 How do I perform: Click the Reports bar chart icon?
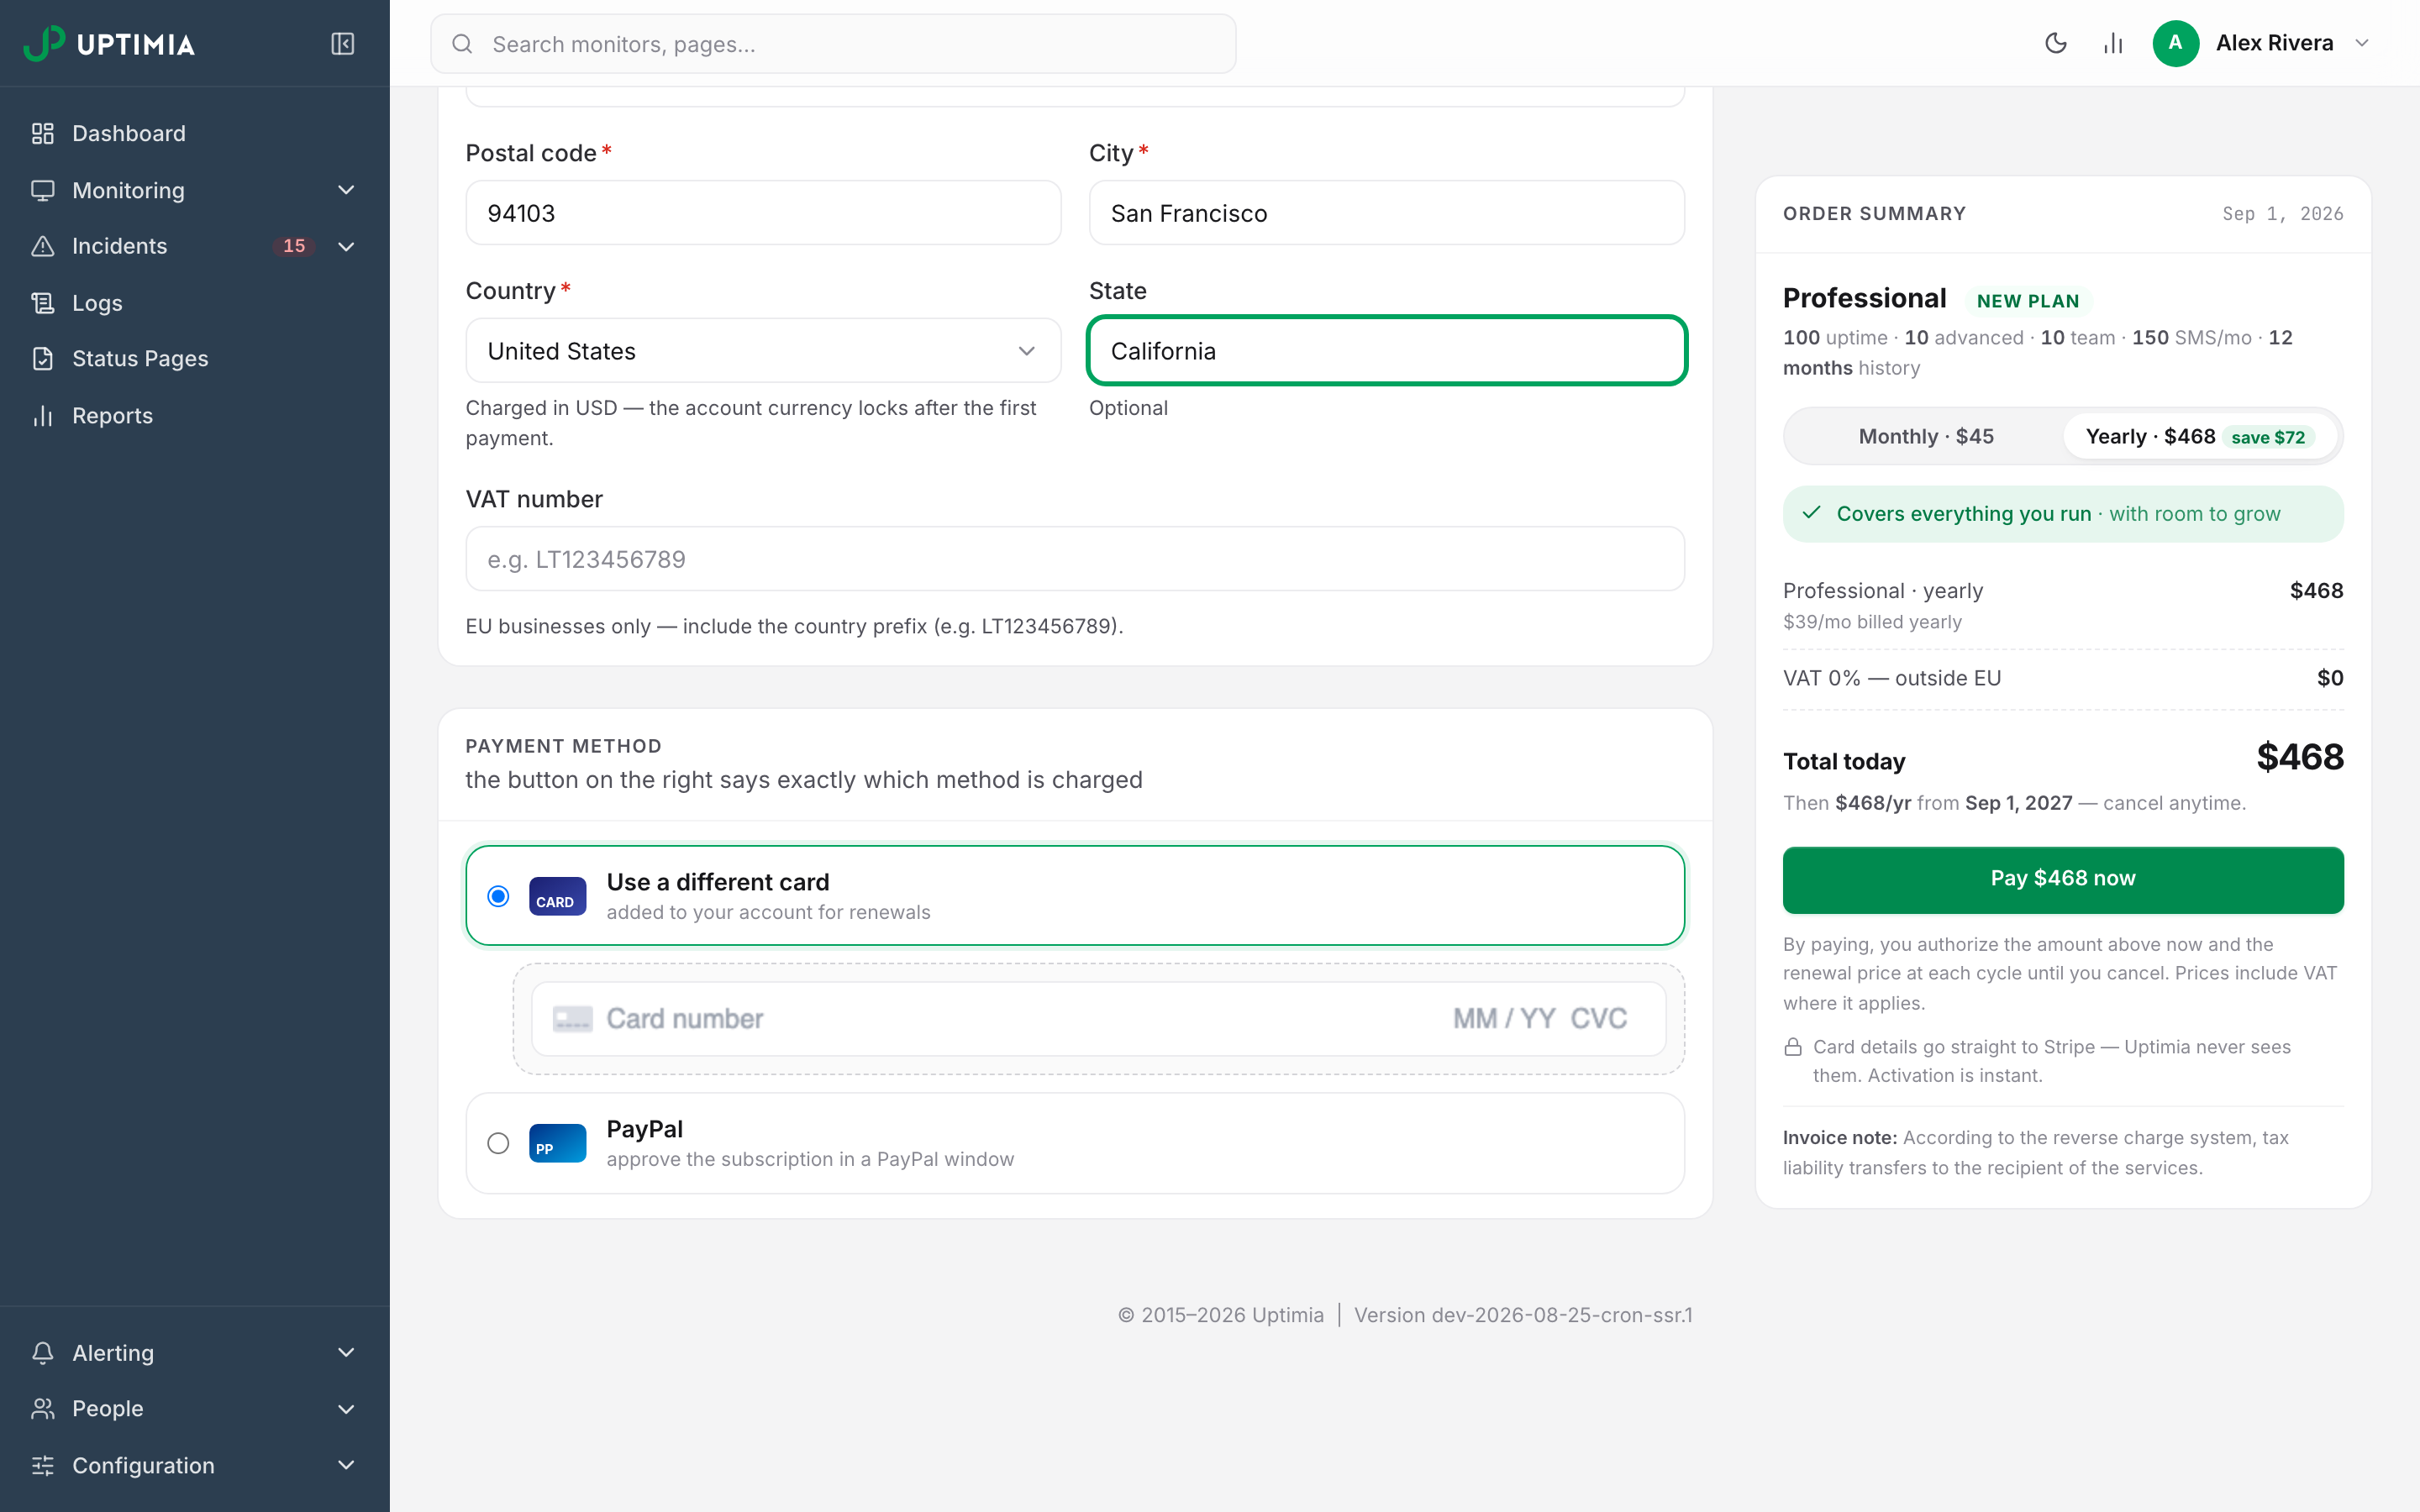click(x=43, y=415)
